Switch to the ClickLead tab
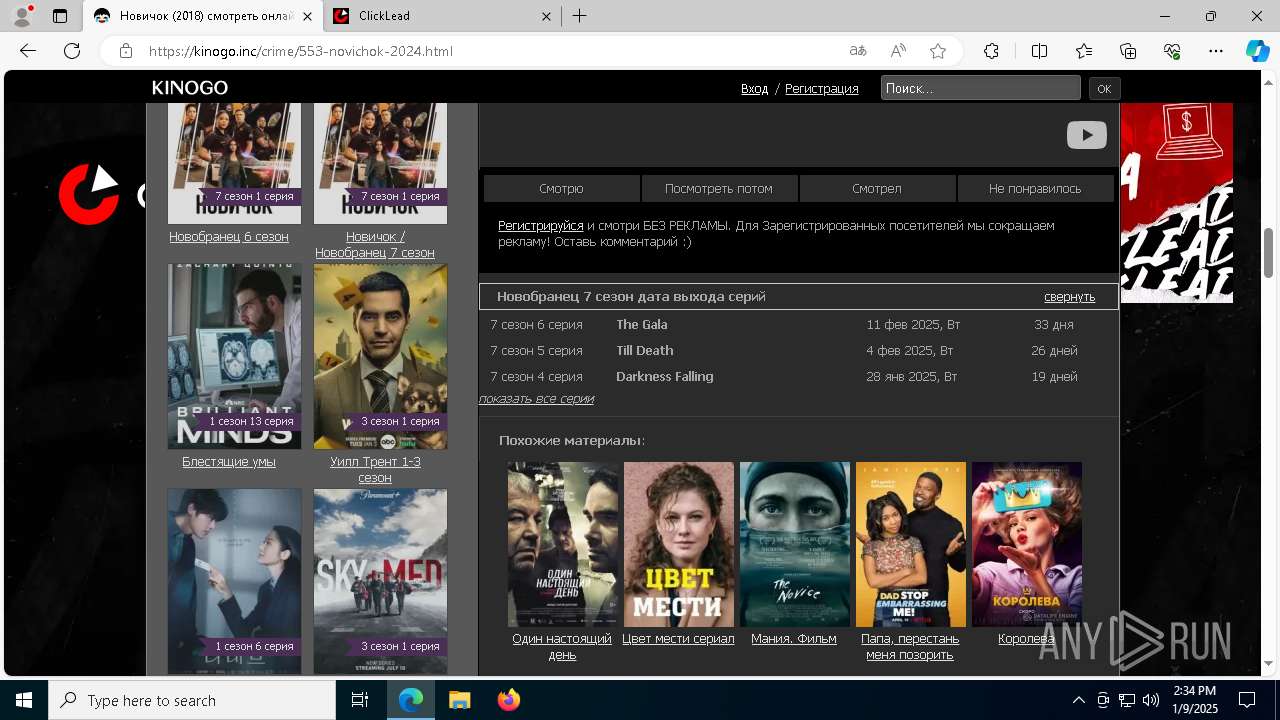The width and height of the screenshot is (1280, 720). point(444,16)
